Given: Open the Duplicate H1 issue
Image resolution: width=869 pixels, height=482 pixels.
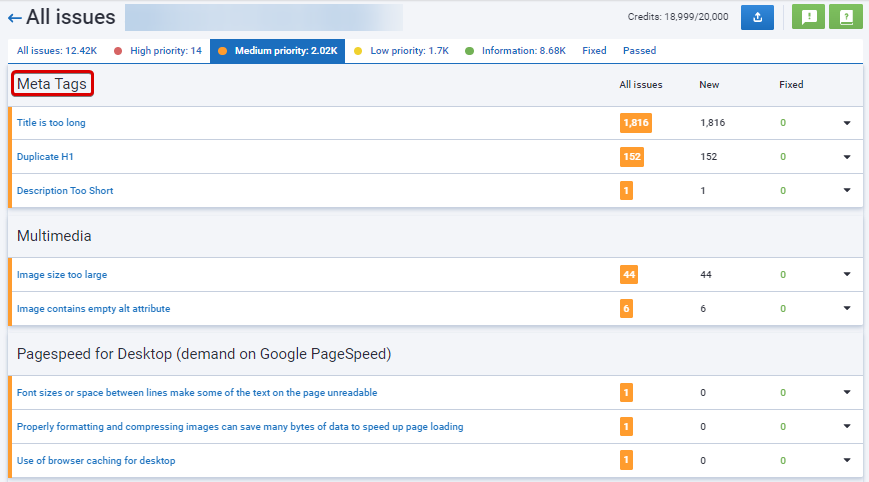Looking at the screenshot, I should point(45,157).
